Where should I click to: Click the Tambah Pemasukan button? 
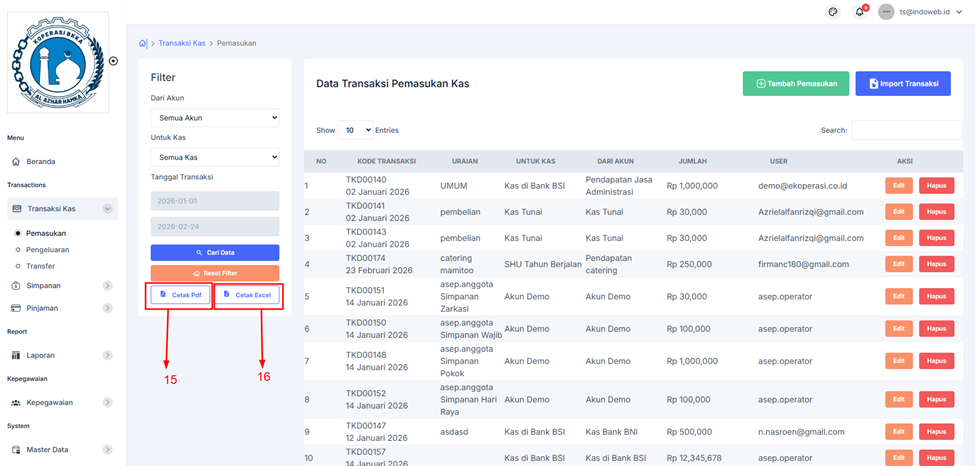[796, 84]
